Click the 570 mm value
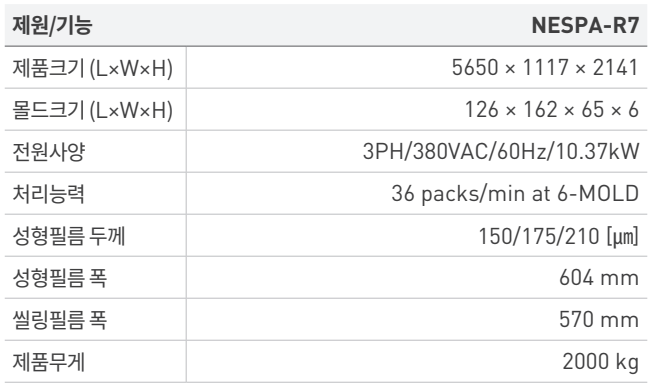Viewport: 653px width, 385px height. coord(599,320)
